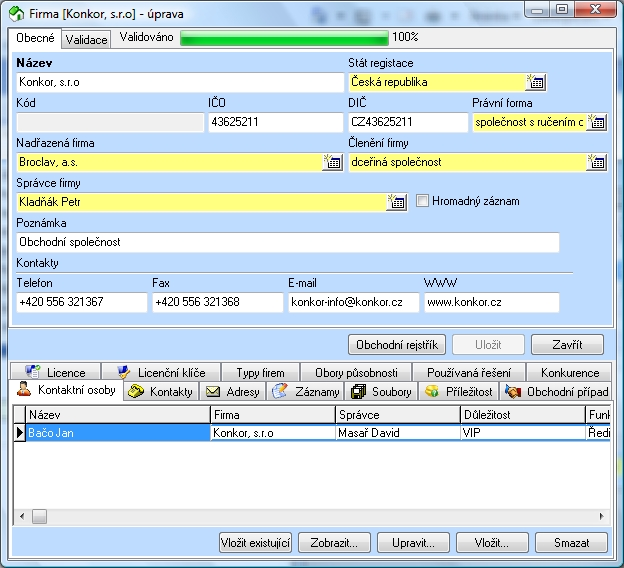The image size is (624, 568).
Task: Focus the Kód input field
Action: [x=110, y=122]
